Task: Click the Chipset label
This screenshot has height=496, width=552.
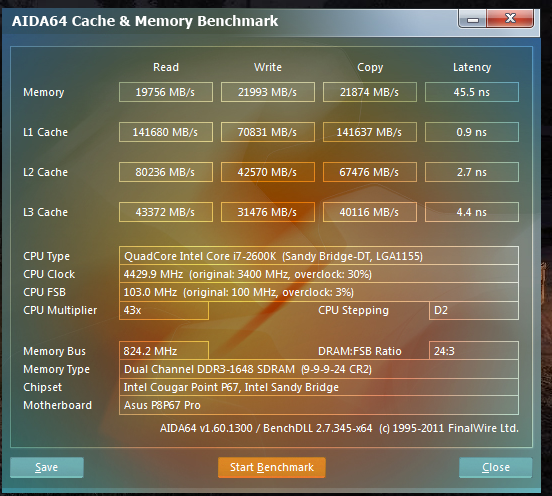Action: click(x=42, y=387)
